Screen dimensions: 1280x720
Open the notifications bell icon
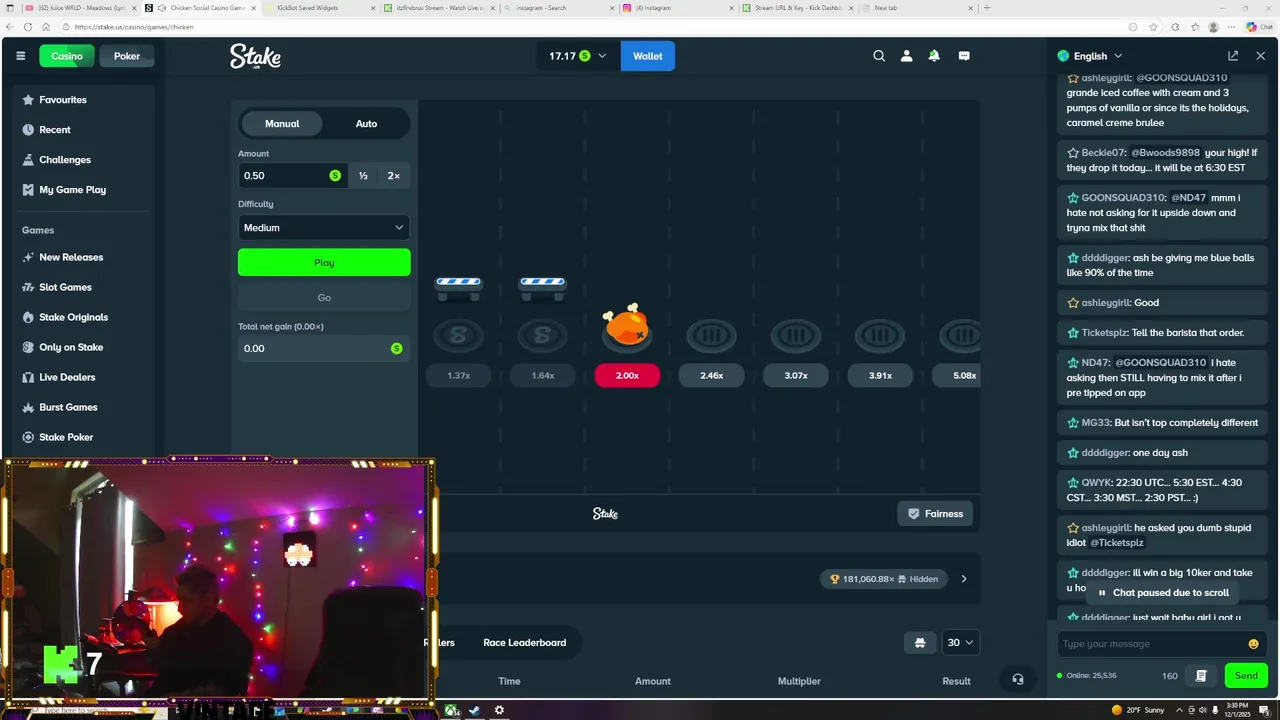[934, 56]
